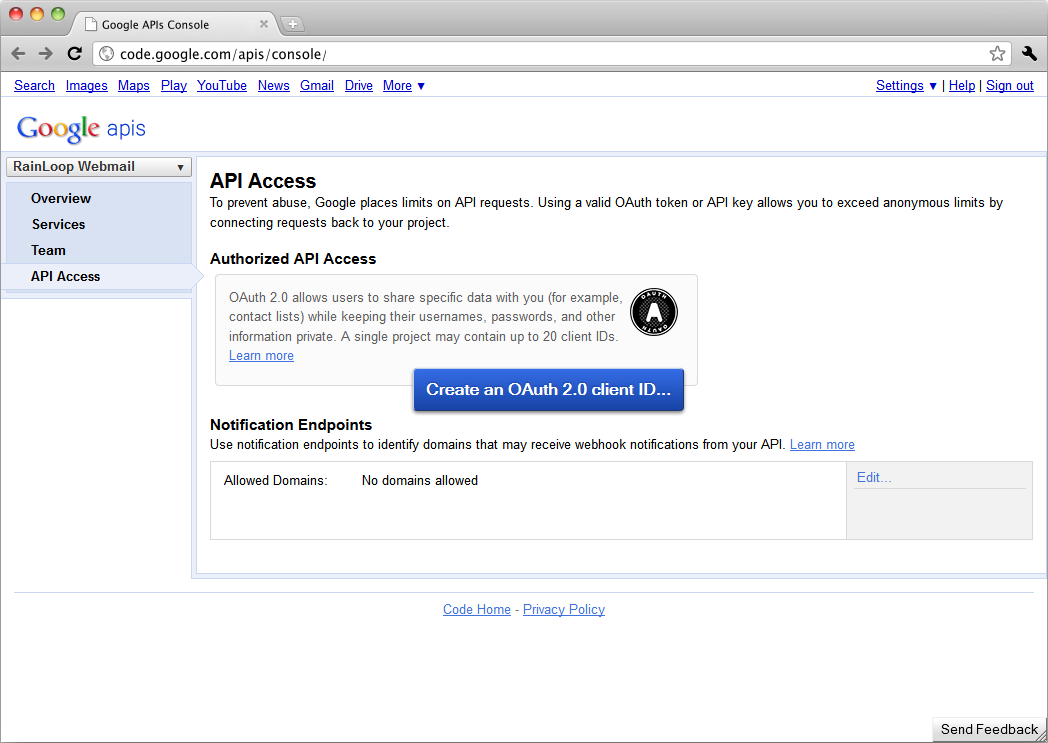Click Create an OAuth 2.0 client ID button
The image size is (1048, 743).
(548, 390)
